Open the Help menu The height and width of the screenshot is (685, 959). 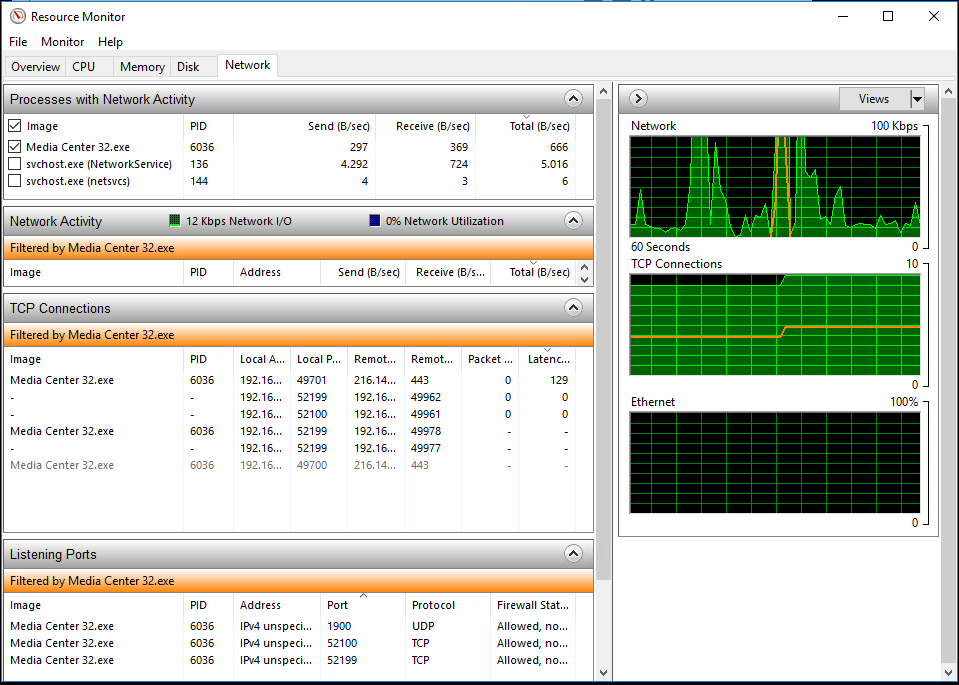110,42
